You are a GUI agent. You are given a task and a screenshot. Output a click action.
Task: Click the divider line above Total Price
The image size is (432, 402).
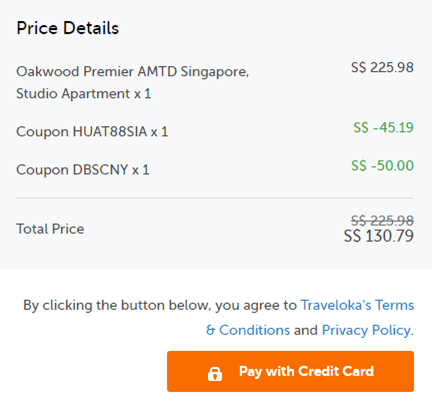point(215,198)
